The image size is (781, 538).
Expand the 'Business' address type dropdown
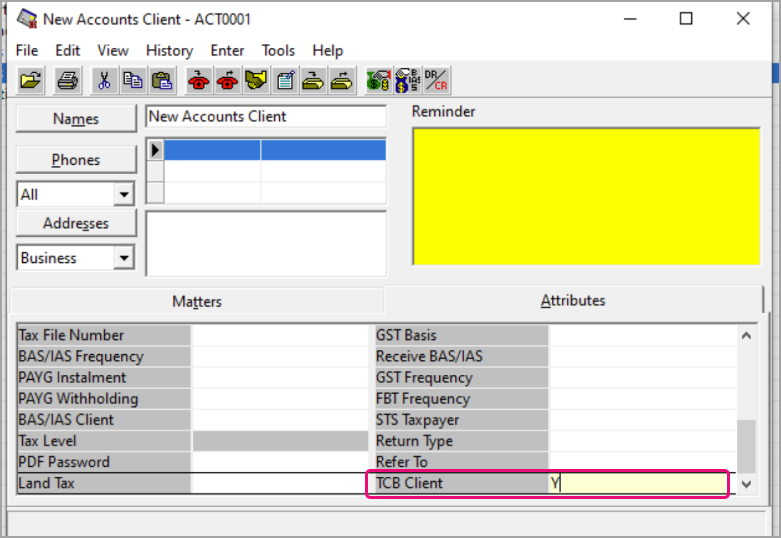pyautogui.click(x=124, y=258)
